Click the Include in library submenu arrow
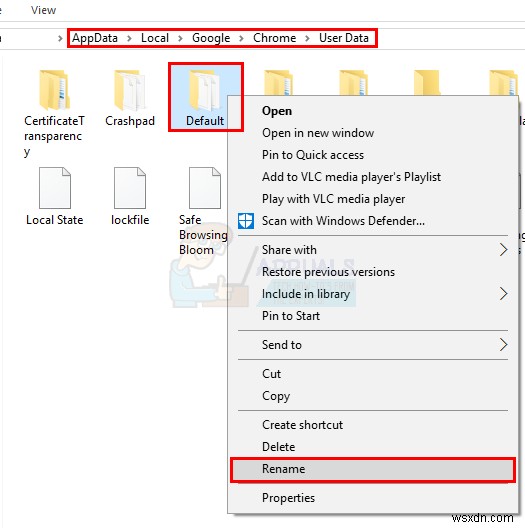525x528 pixels. pos(503,294)
